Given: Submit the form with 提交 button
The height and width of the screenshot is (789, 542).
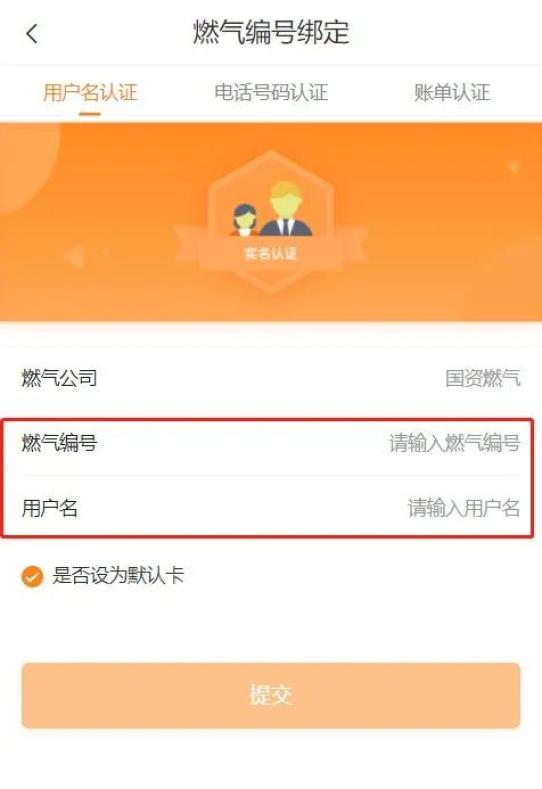Looking at the screenshot, I should point(271,695).
